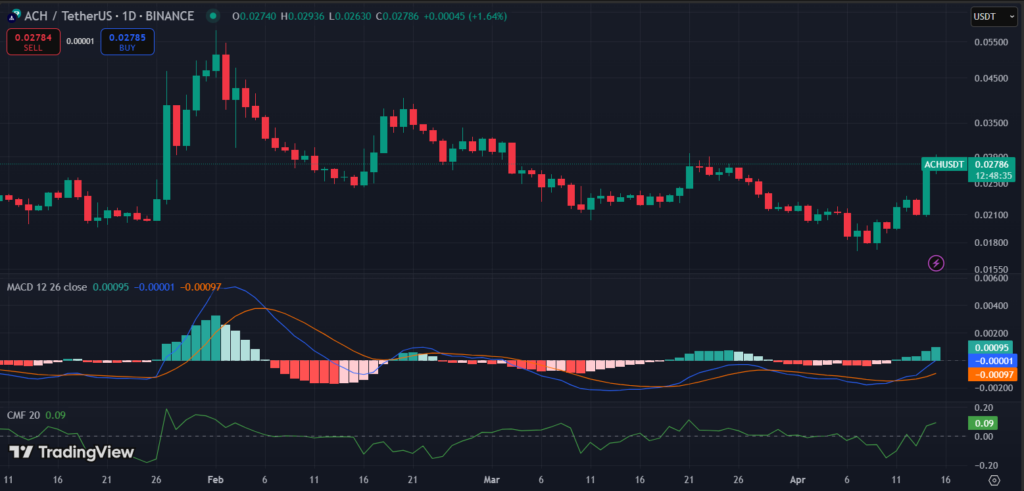Click the blue -0.00001 MACD axis label
The width and height of the screenshot is (1024, 491).
click(993, 360)
